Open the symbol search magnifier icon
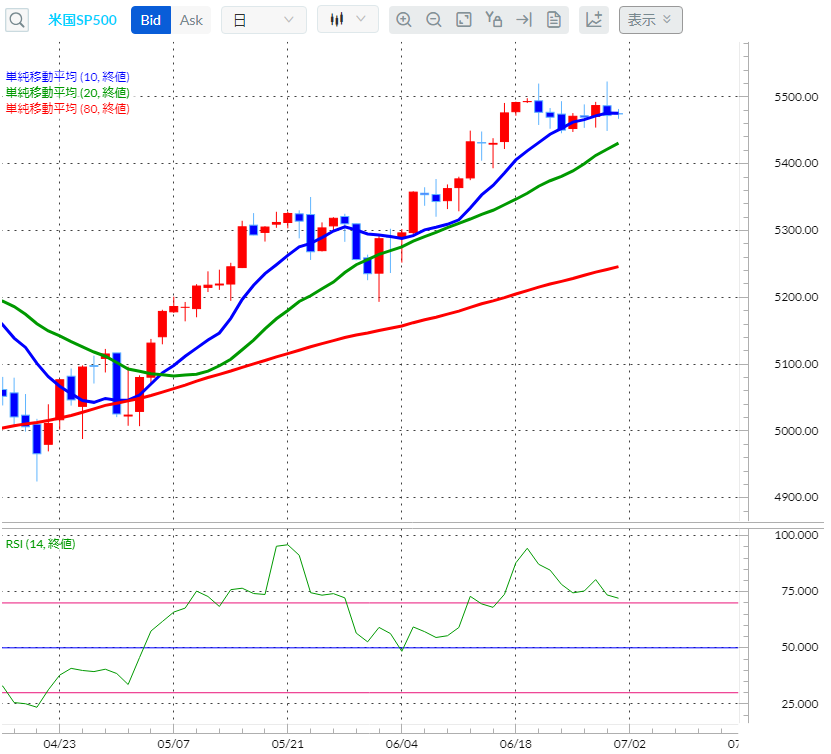831x754 pixels. [17, 19]
